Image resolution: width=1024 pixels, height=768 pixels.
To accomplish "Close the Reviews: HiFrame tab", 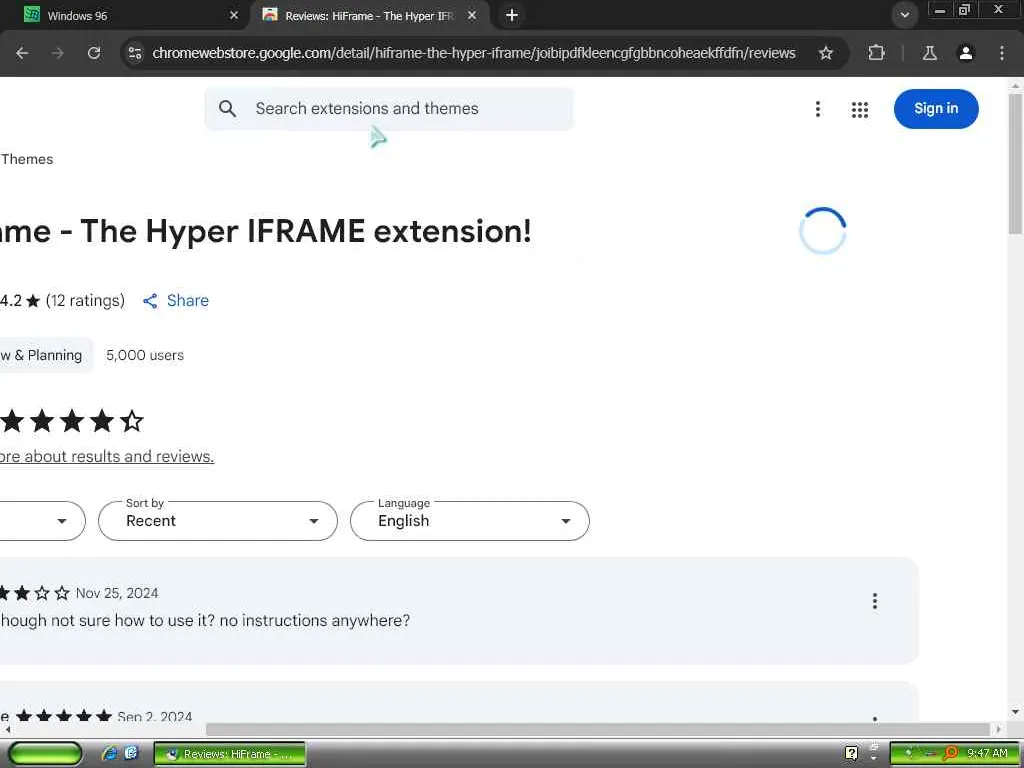I will pos(472,15).
